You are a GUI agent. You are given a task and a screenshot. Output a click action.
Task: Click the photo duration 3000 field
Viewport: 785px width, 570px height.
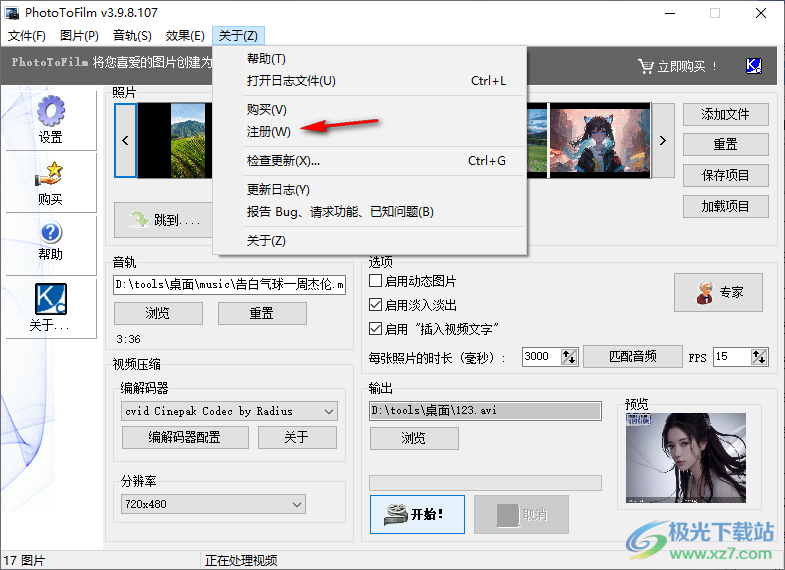pos(542,357)
